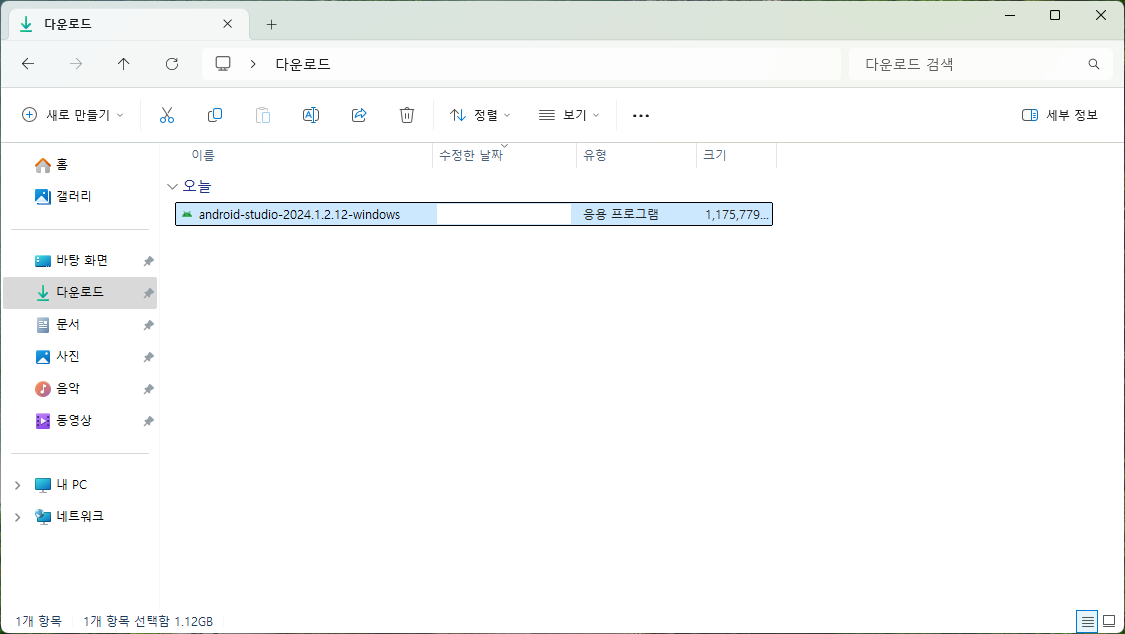Unpin 사진 using its pin icon
Screen dimensions: 1125x634
tap(149, 356)
